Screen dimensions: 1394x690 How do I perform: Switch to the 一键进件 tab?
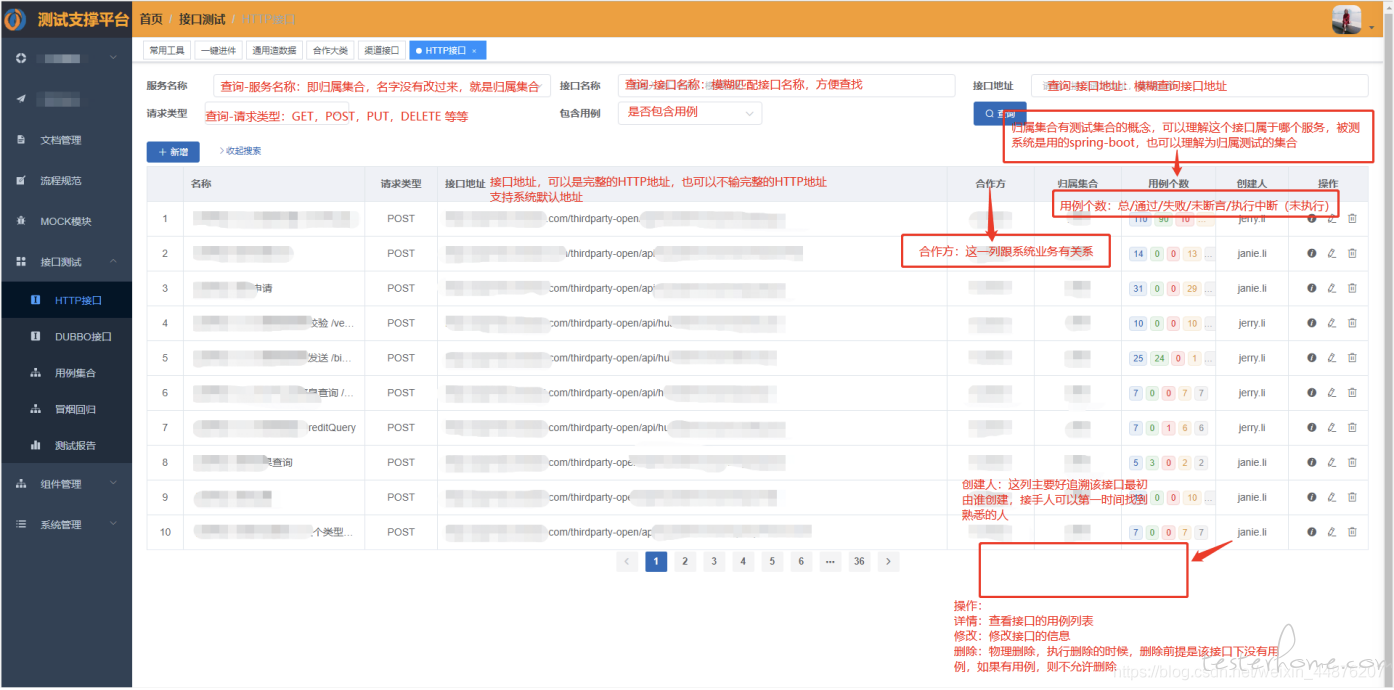pos(218,50)
